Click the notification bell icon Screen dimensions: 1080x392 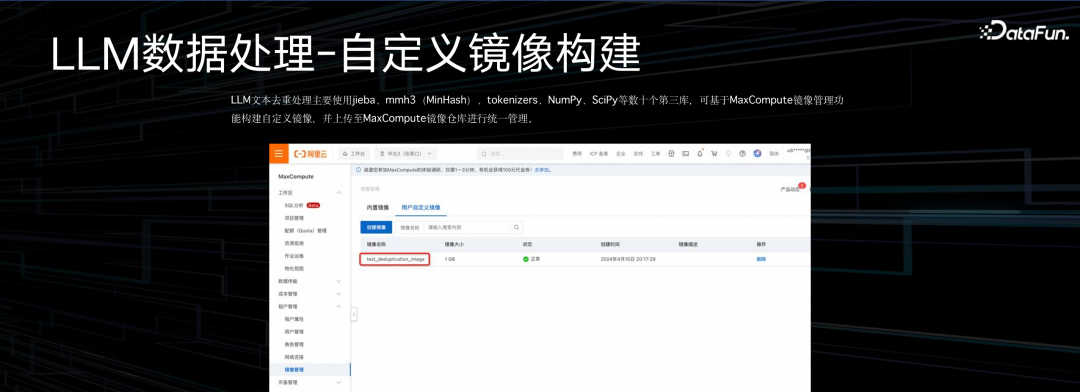(700, 154)
